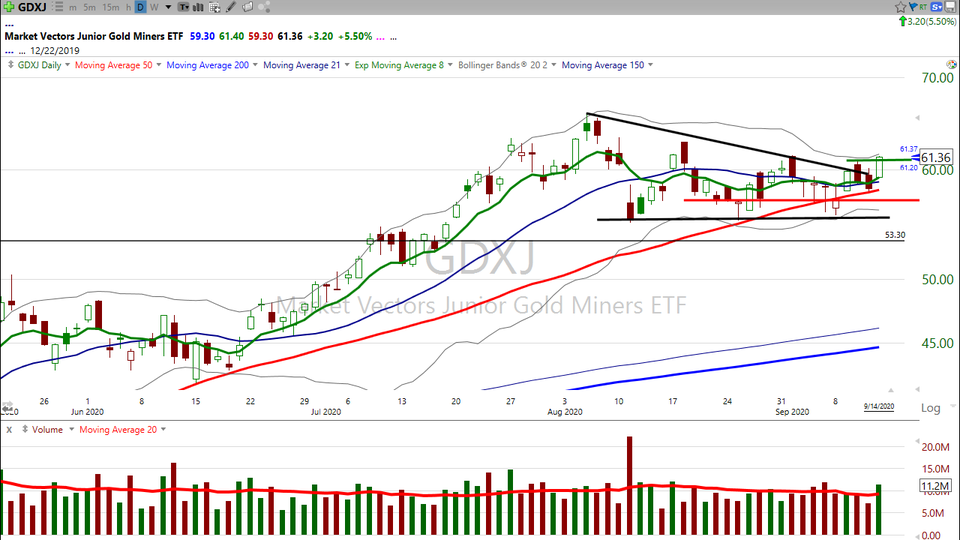This screenshot has width=960, height=540.
Task: Click the Sep 2020 time axis label
Action: [x=792, y=412]
